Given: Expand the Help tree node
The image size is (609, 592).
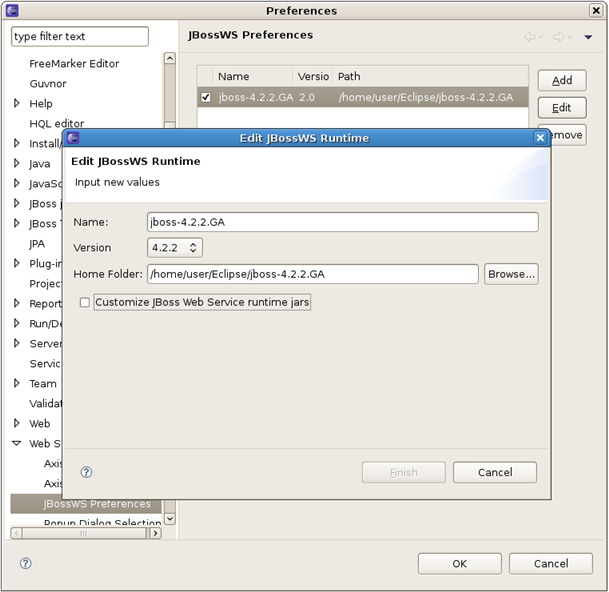Looking at the screenshot, I should (17, 103).
